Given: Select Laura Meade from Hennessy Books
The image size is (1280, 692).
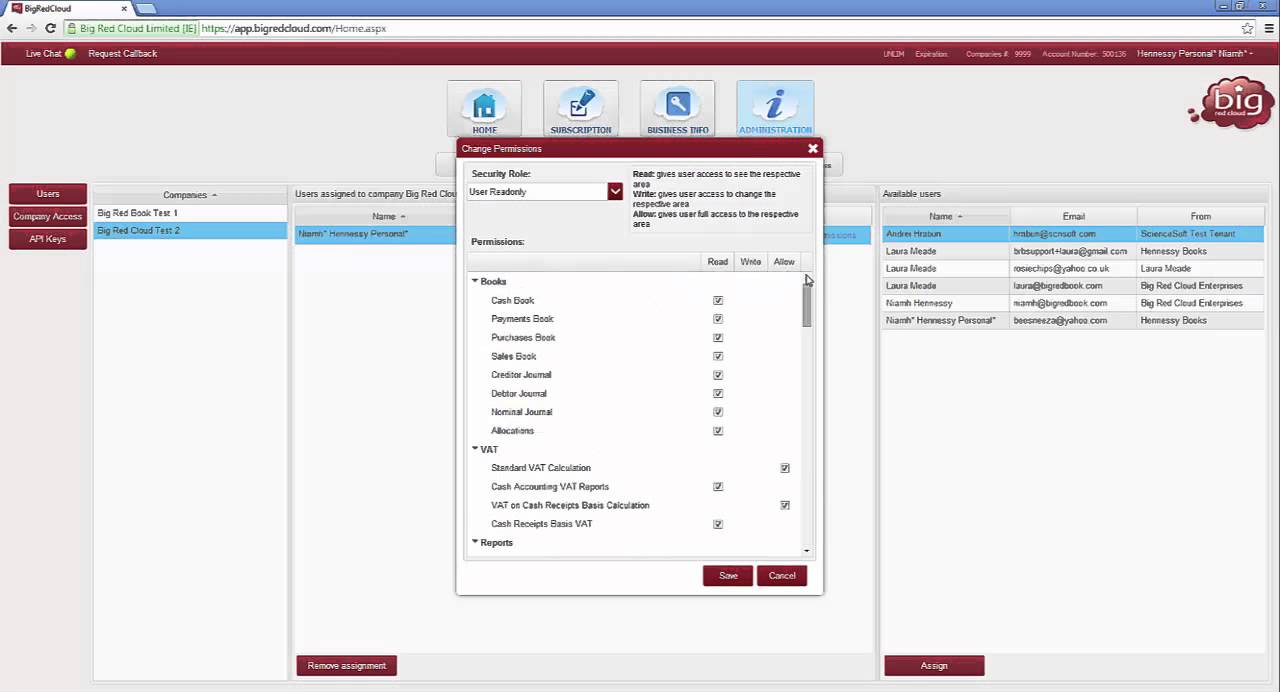Looking at the screenshot, I should (1073, 251).
